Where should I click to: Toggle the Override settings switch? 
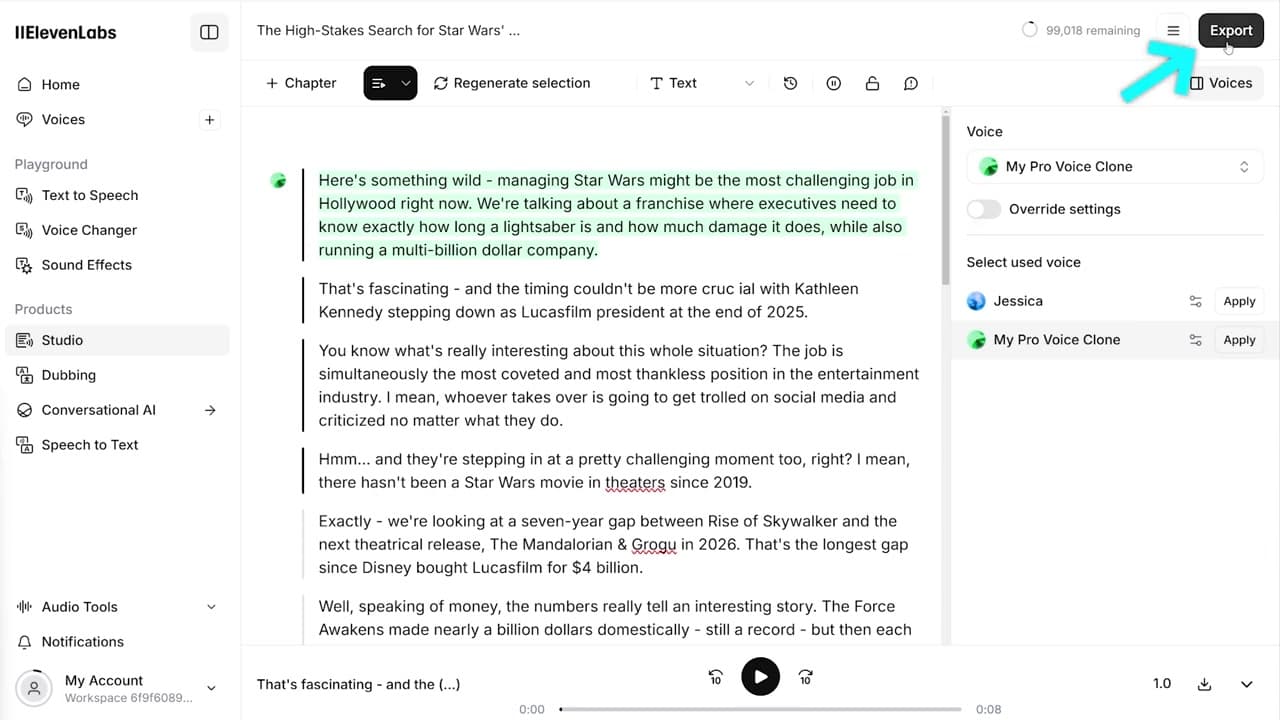984,209
